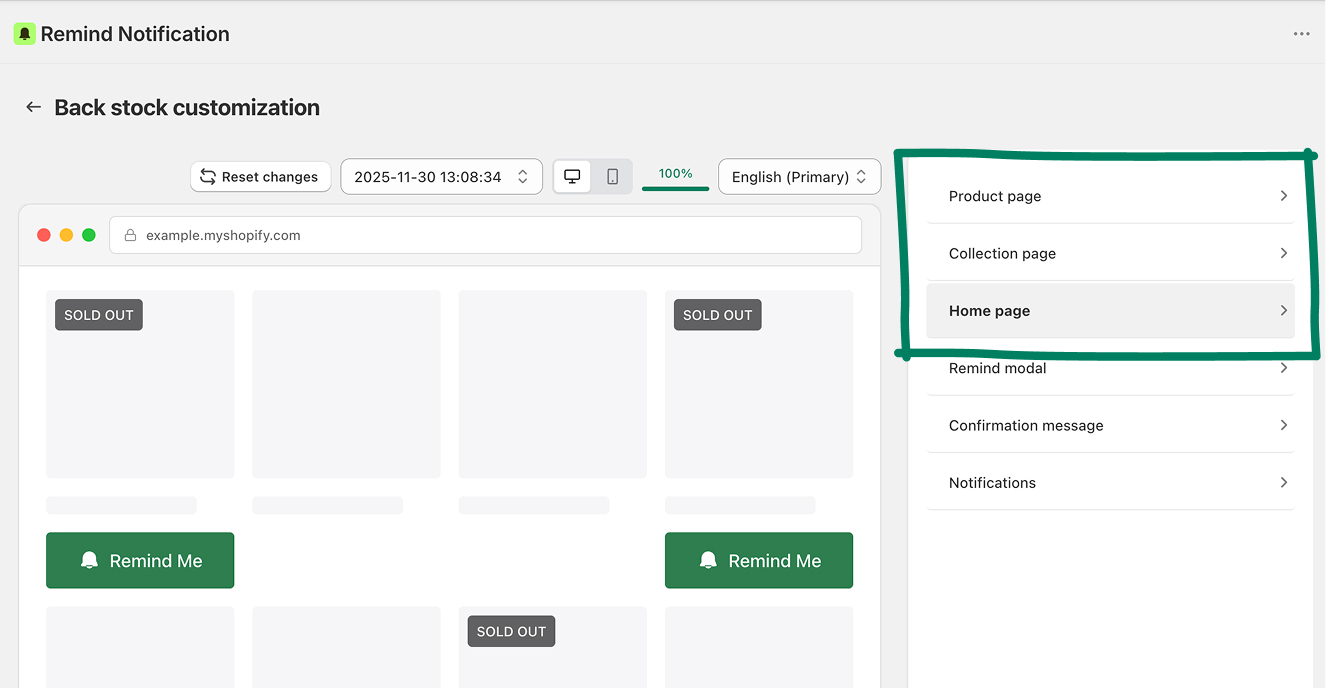Switch to desktop preview view
Image resolution: width=1326 pixels, height=688 pixels.
point(572,177)
